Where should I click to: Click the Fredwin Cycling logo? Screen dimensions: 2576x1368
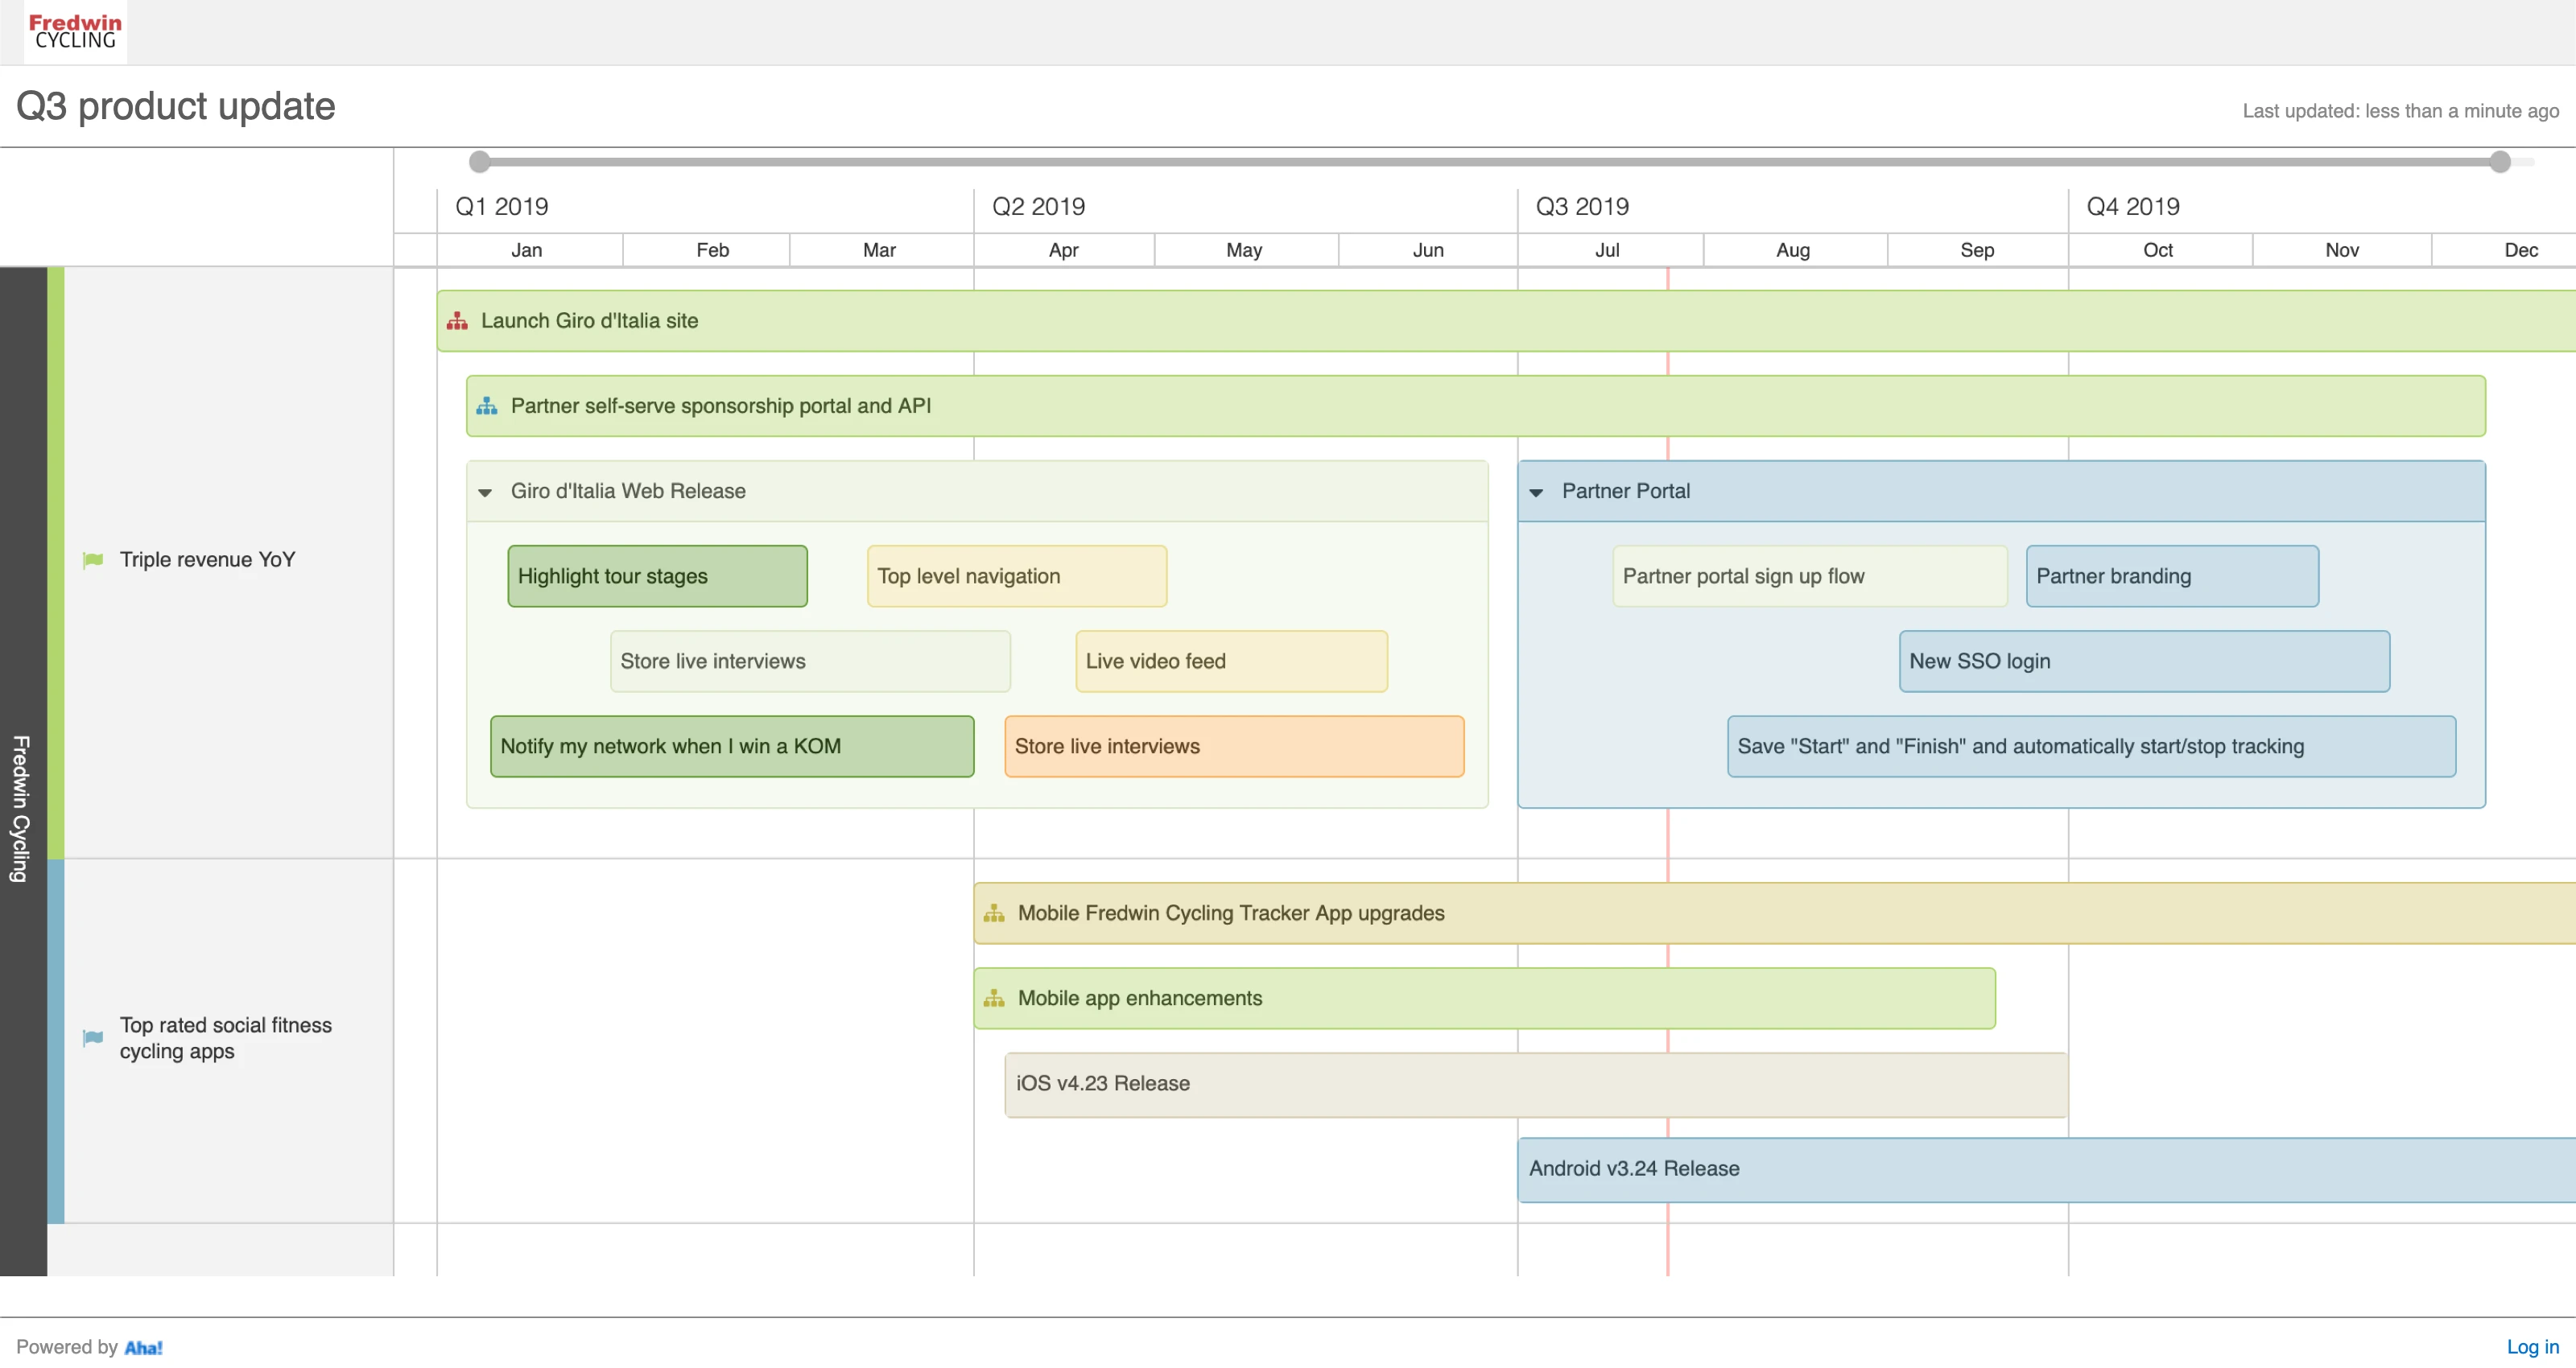click(x=75, y=31)
